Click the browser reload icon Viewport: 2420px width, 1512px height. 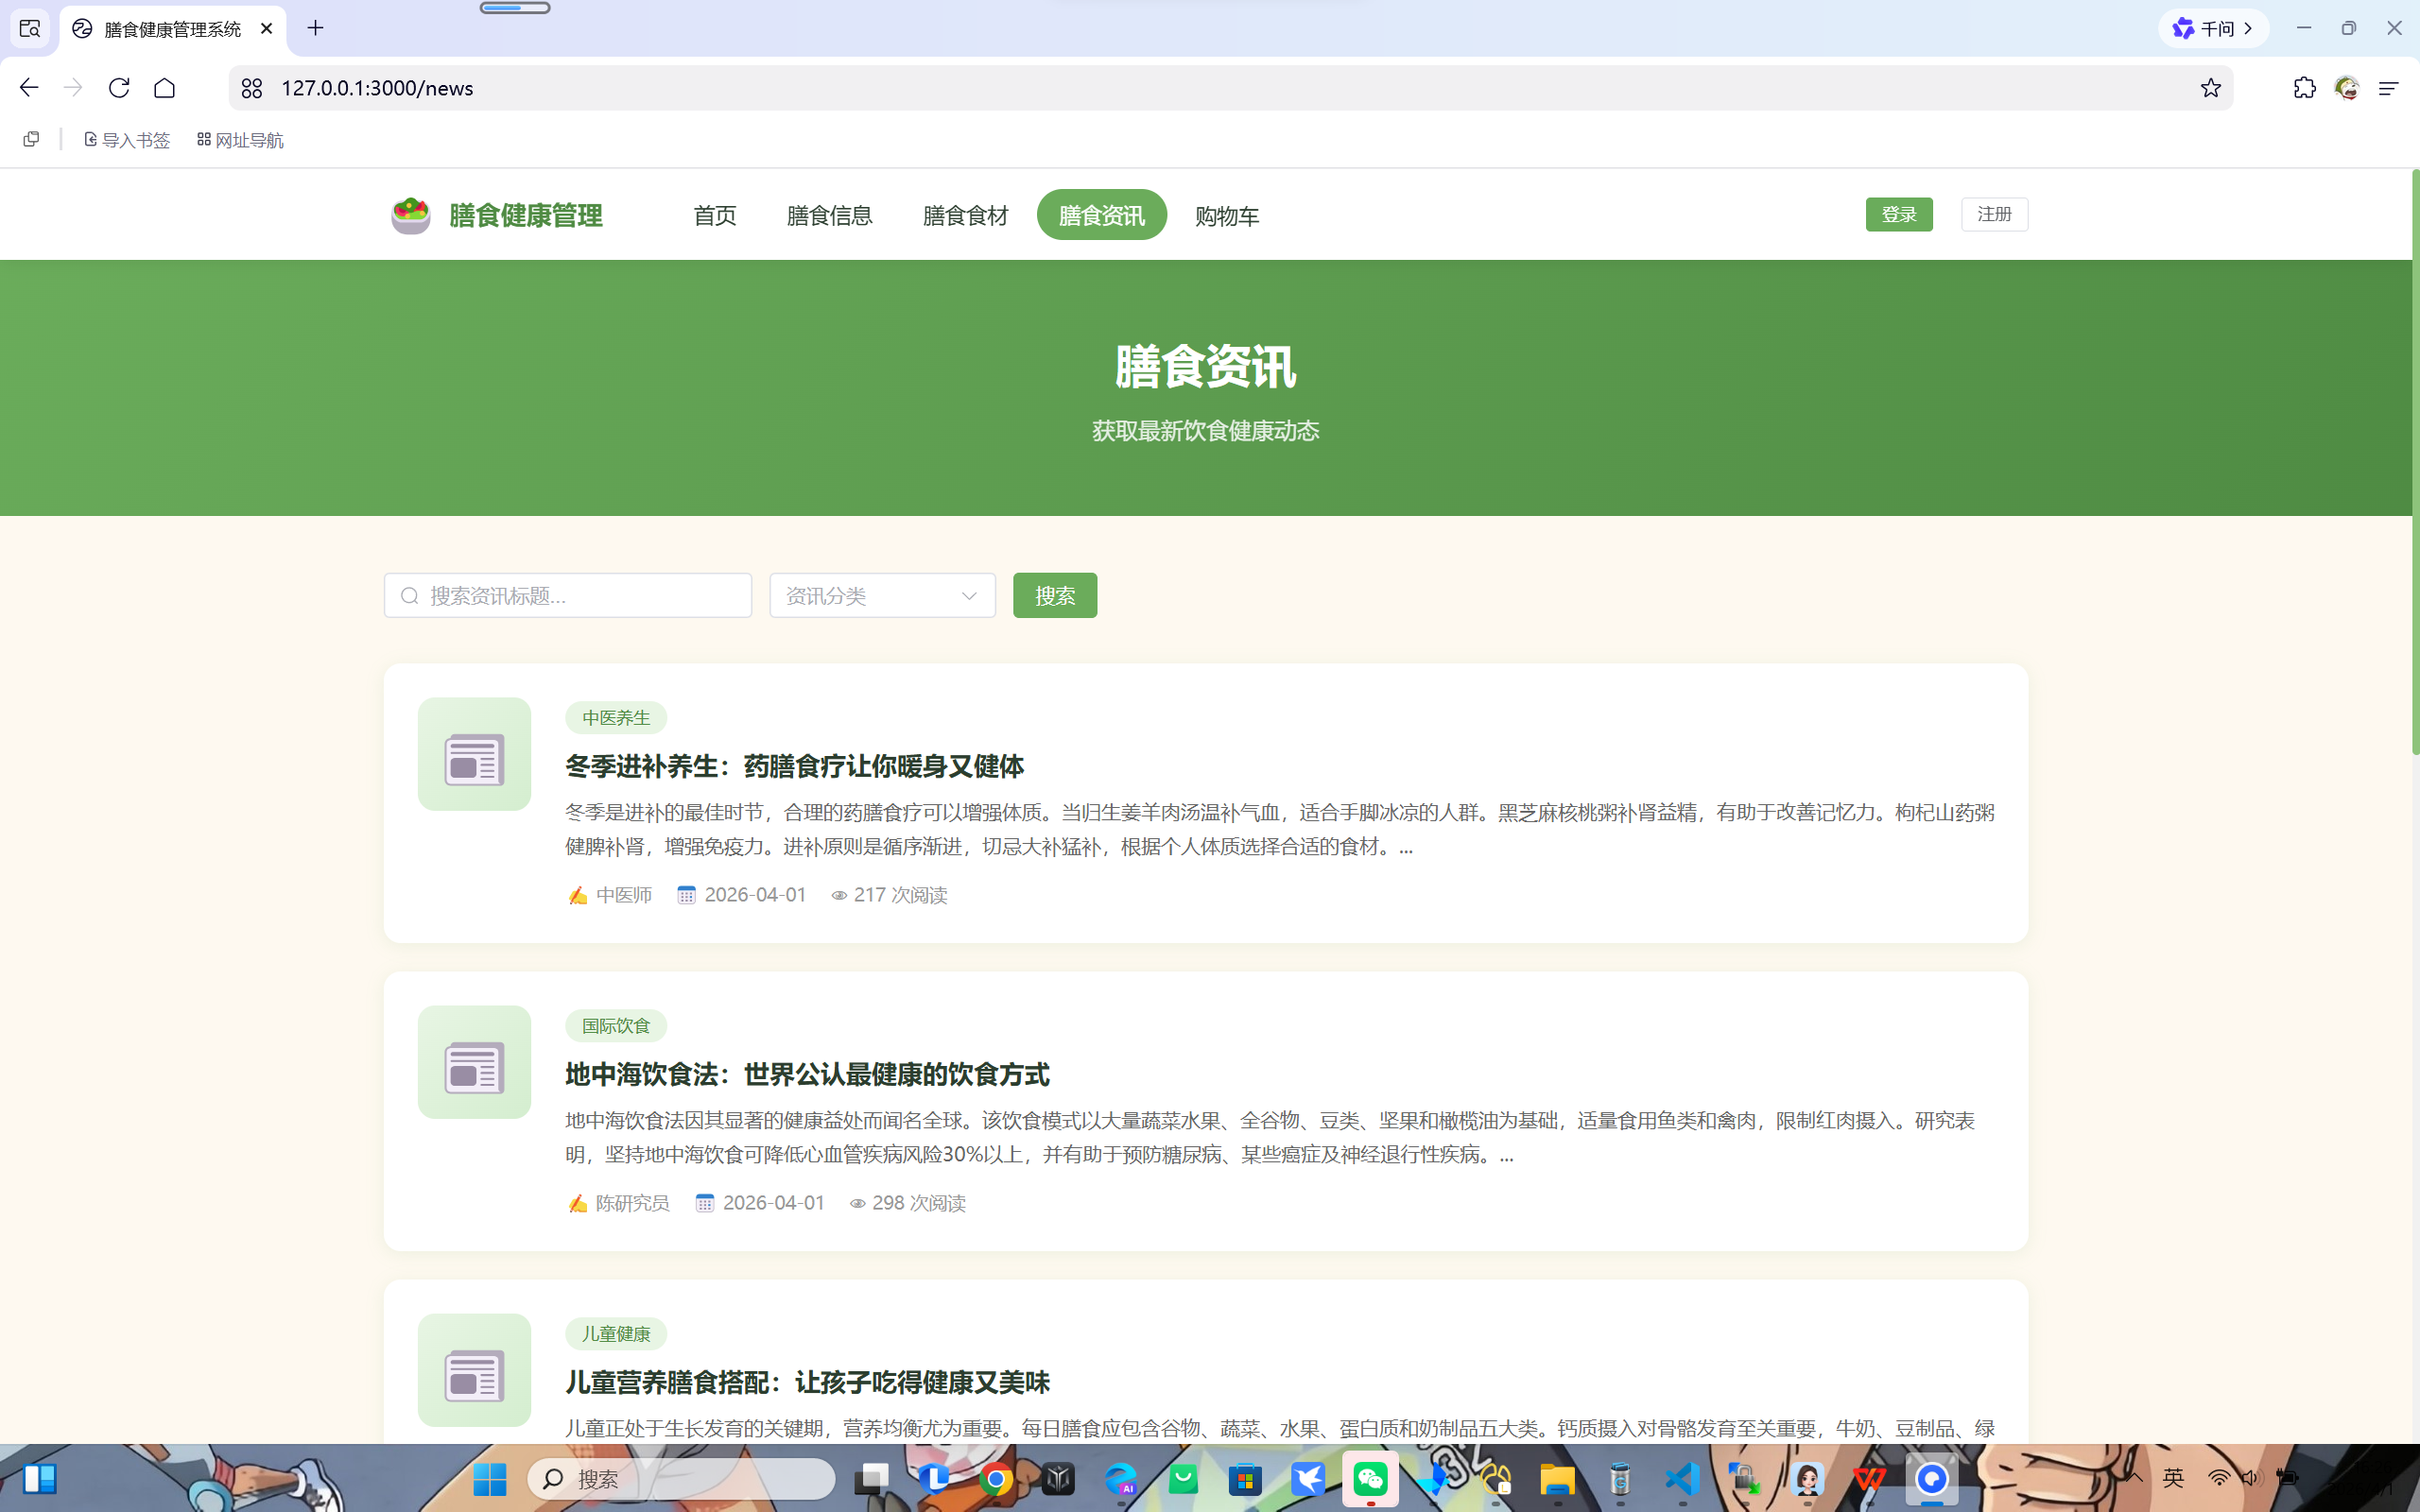tap(119, 88)
